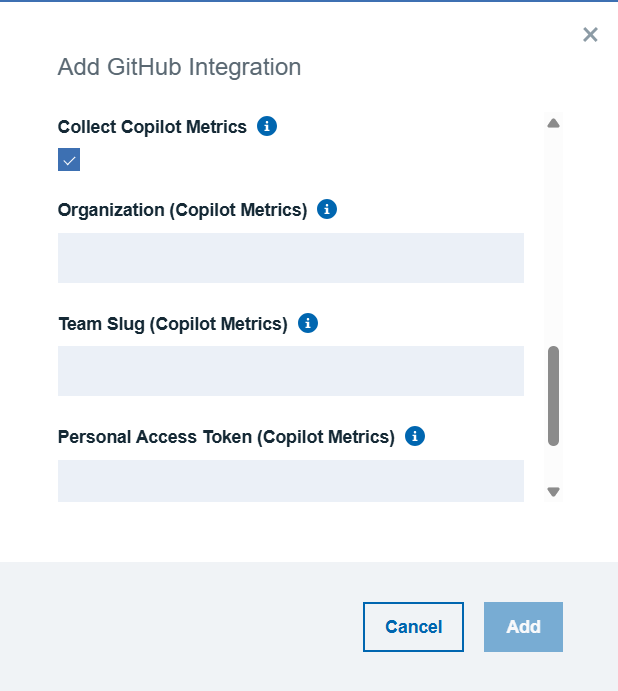Click the Personal Access Token label text
The height and width of the screenshot is (691, 618).
[226, 437]
